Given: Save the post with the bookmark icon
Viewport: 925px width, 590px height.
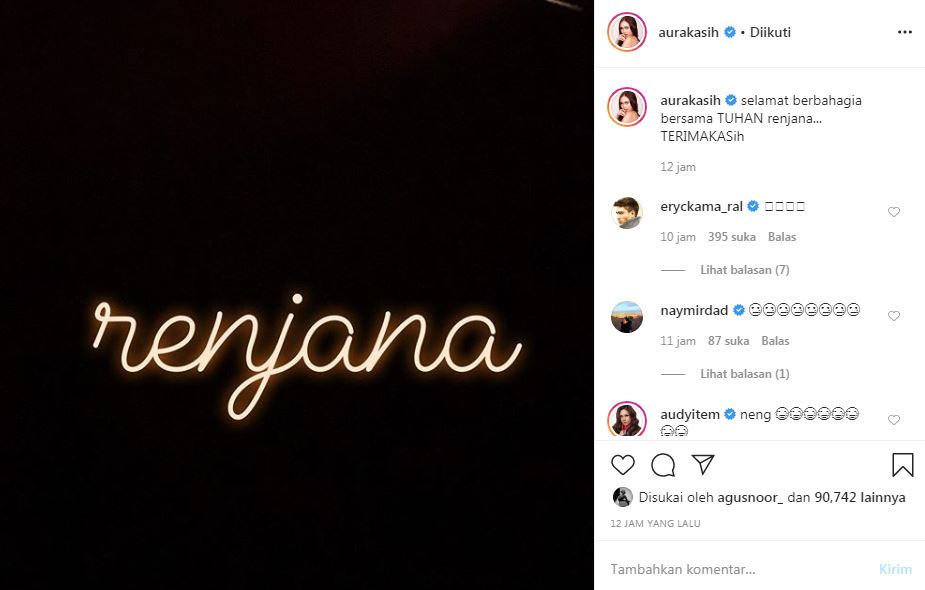Looking at the screenshot, I should click(903, 464).
